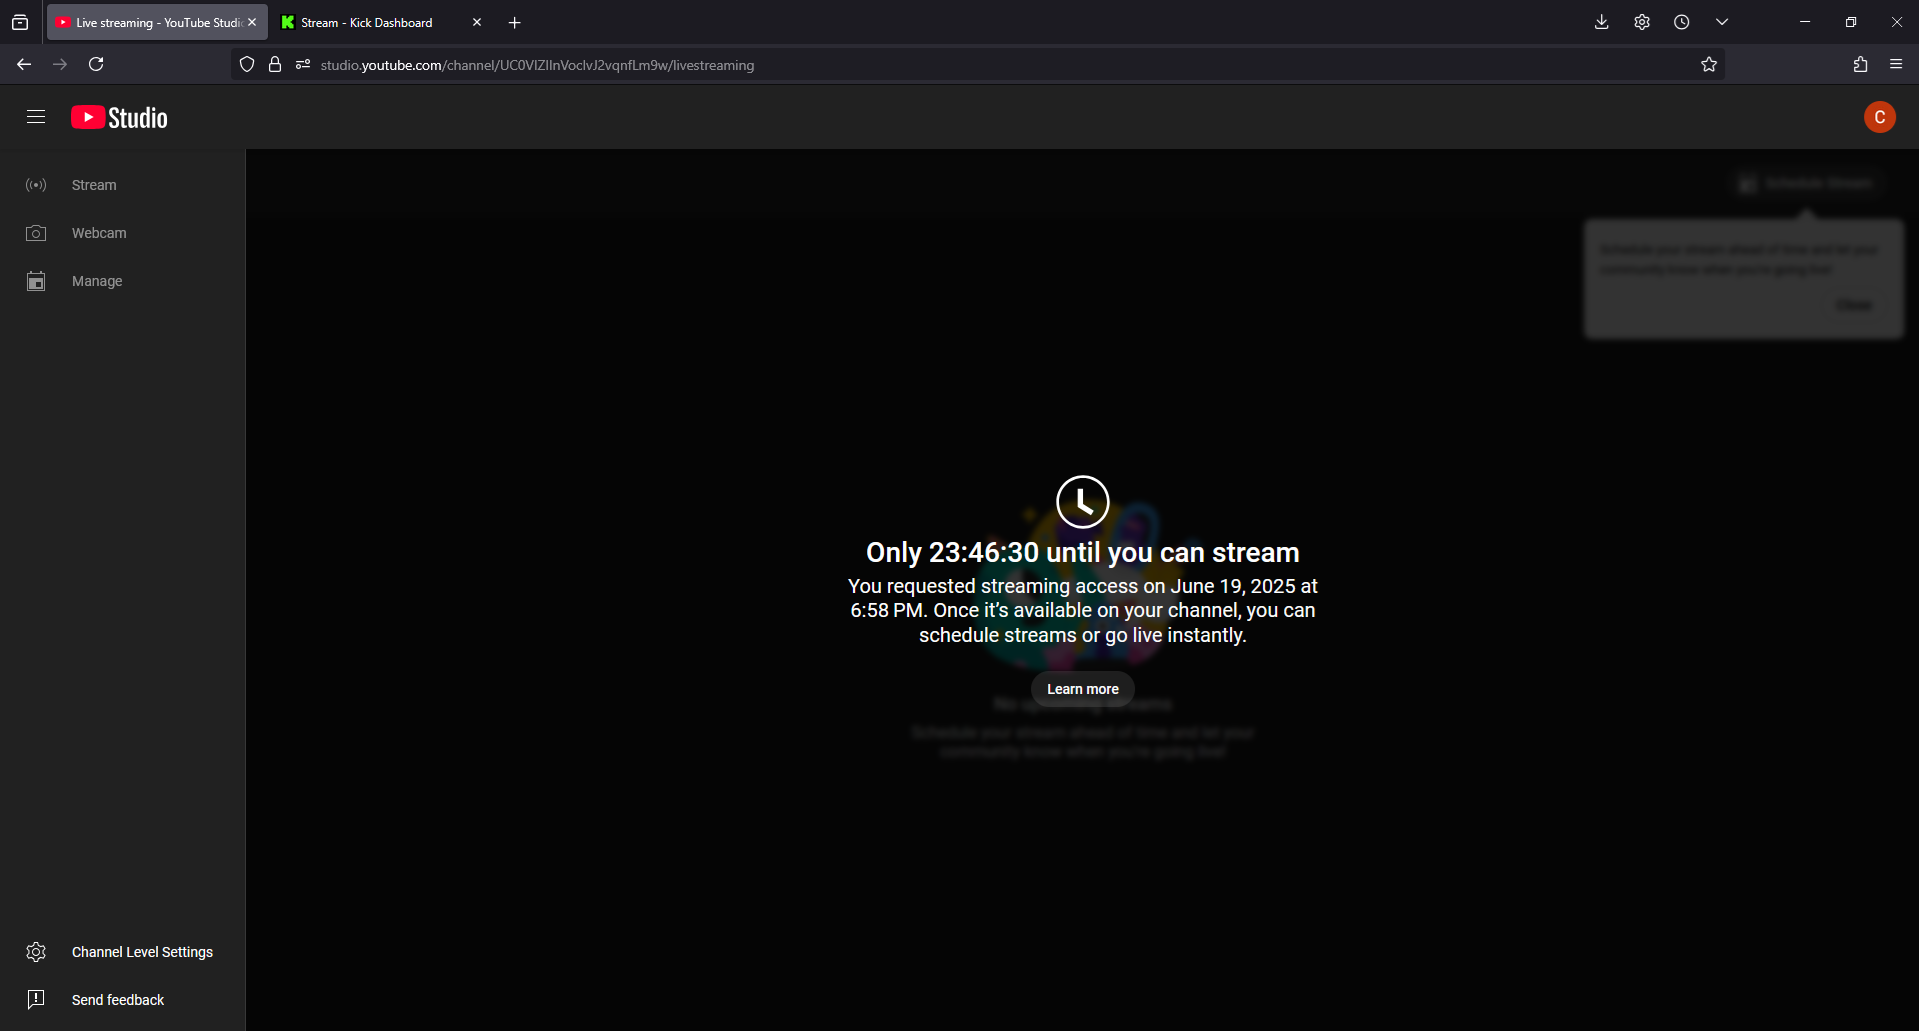Click the recent tabs icon in the title bar

tap(20, 22)
